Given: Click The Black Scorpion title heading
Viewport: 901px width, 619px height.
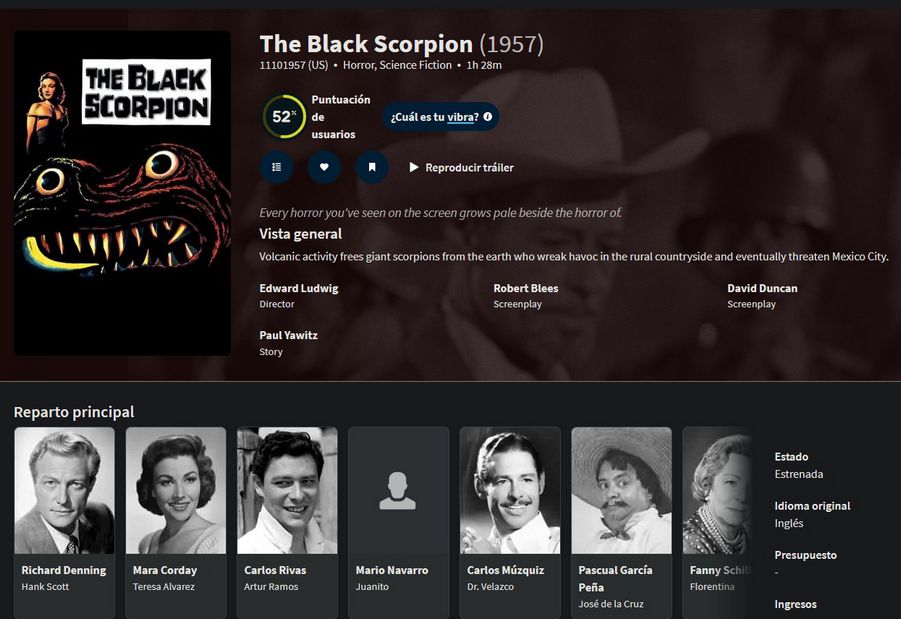Looking at the screenshot, I should pos(366,44).
